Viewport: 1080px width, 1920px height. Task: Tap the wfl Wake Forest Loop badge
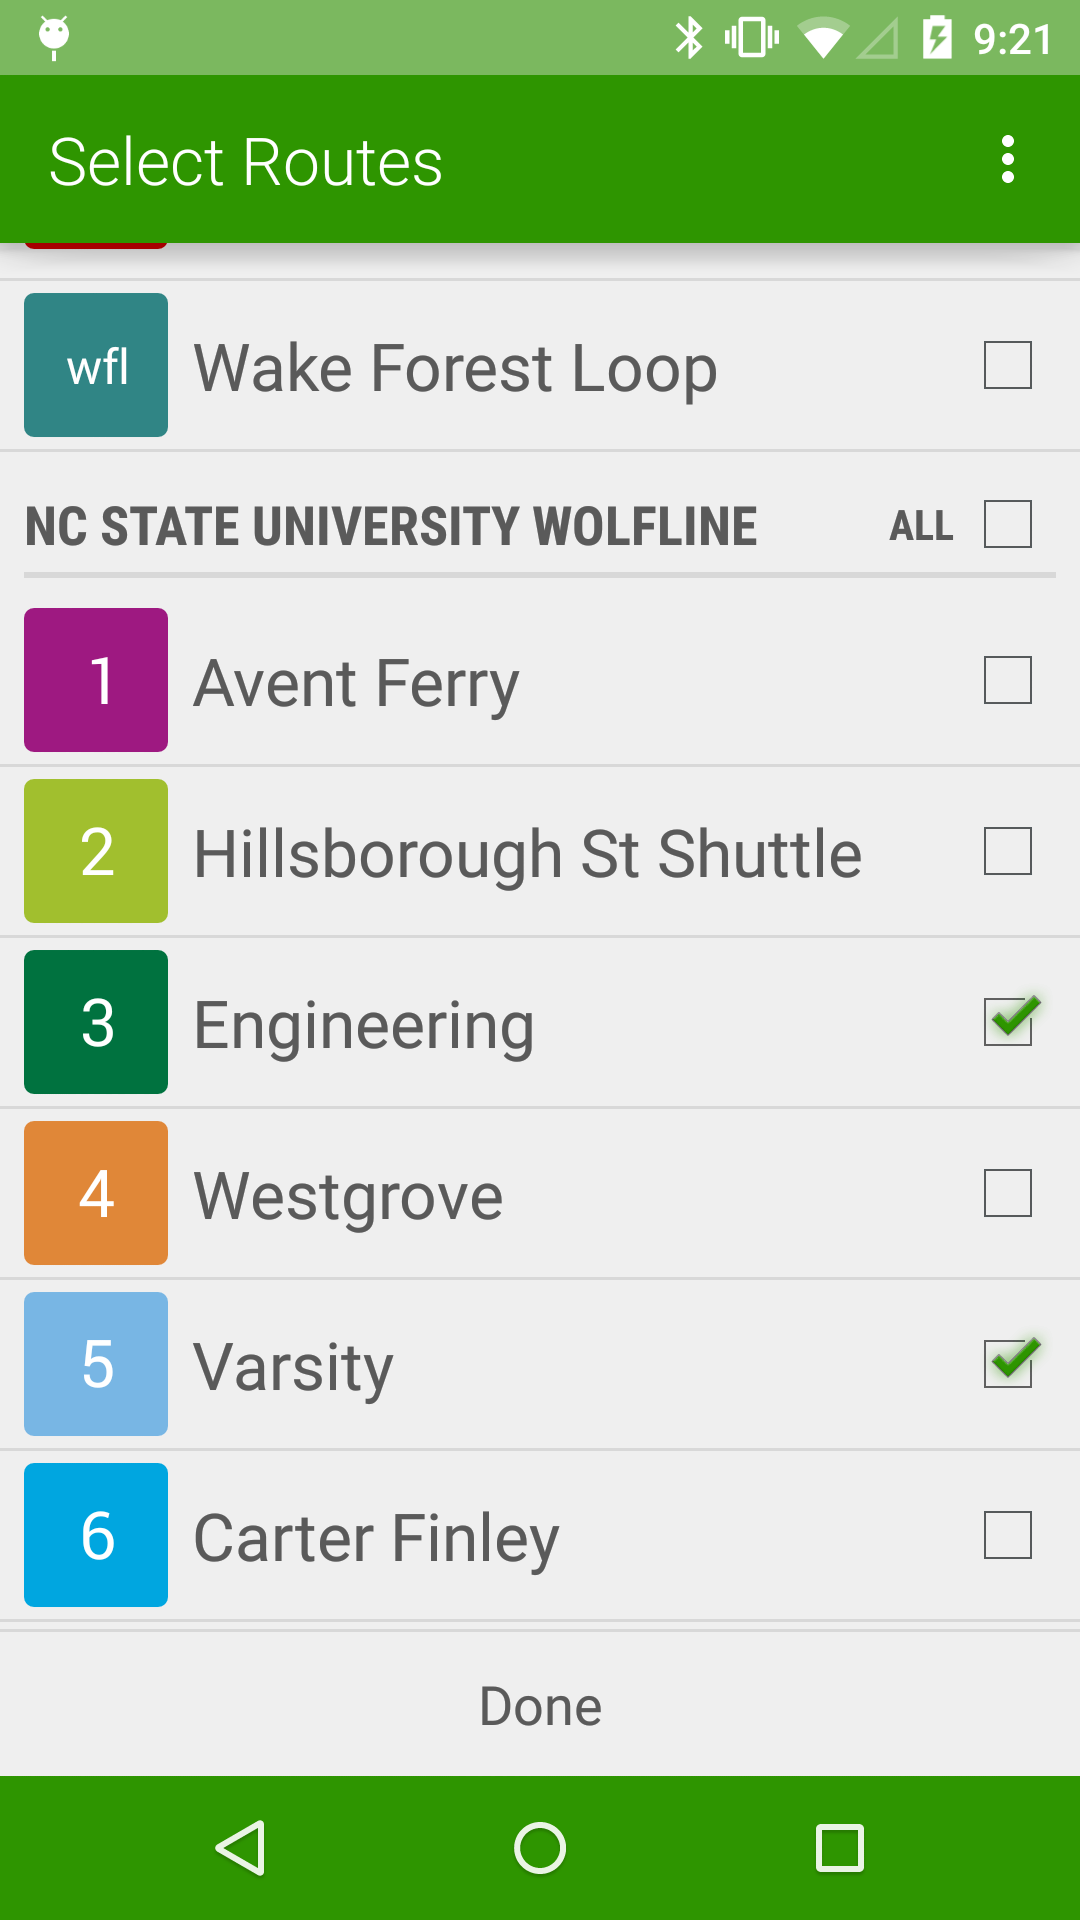tap(96, 365)
